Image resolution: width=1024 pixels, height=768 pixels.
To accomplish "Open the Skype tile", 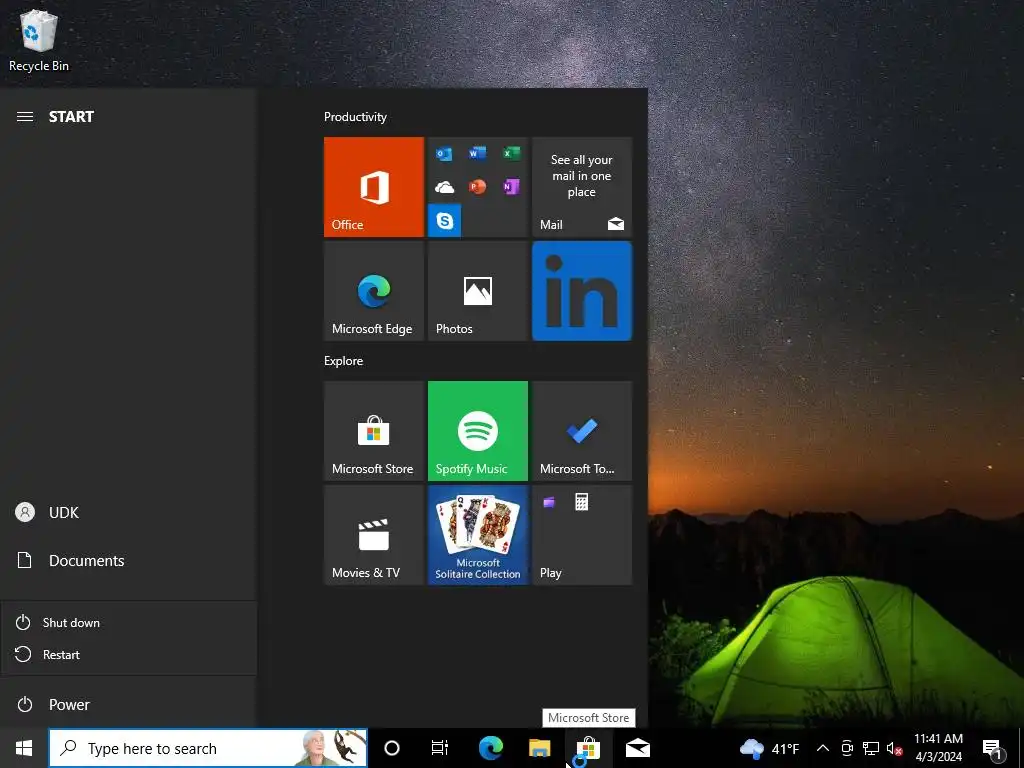I will pos(445,221).
